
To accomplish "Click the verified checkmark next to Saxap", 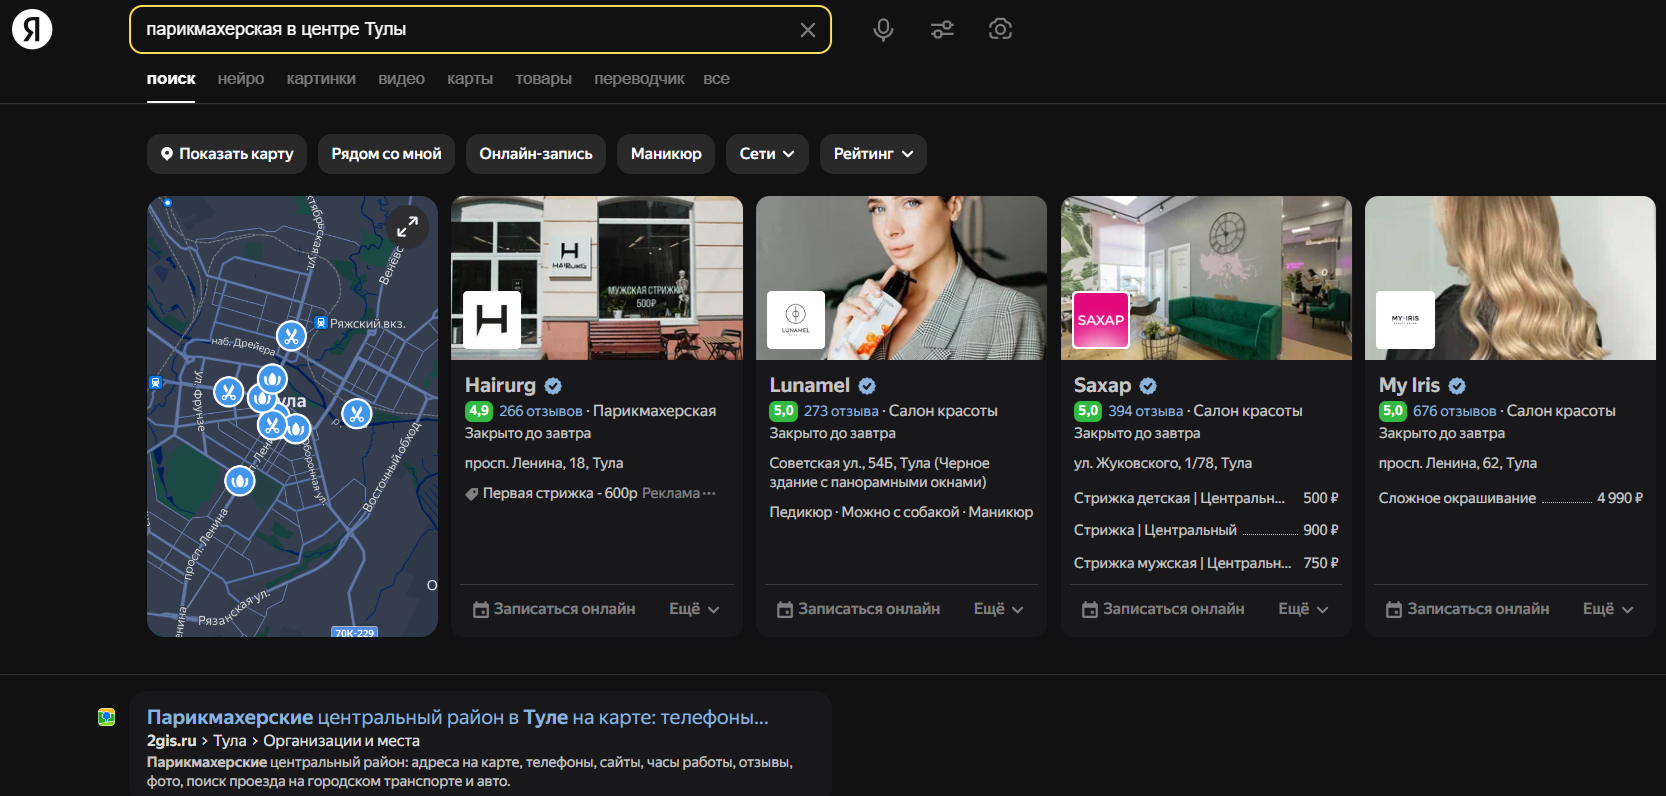I will tap(1148, 386).
